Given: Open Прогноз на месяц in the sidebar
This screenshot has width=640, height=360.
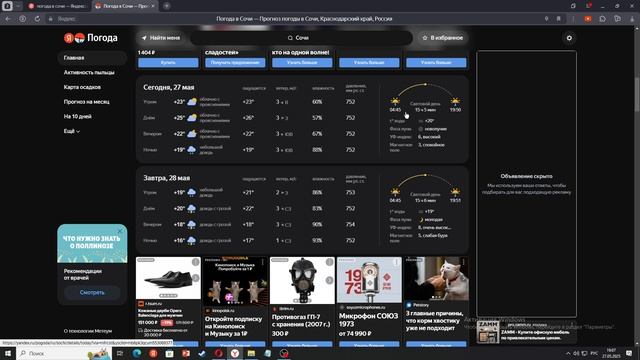Looking at the screenshot, I should tap(87, 102).
